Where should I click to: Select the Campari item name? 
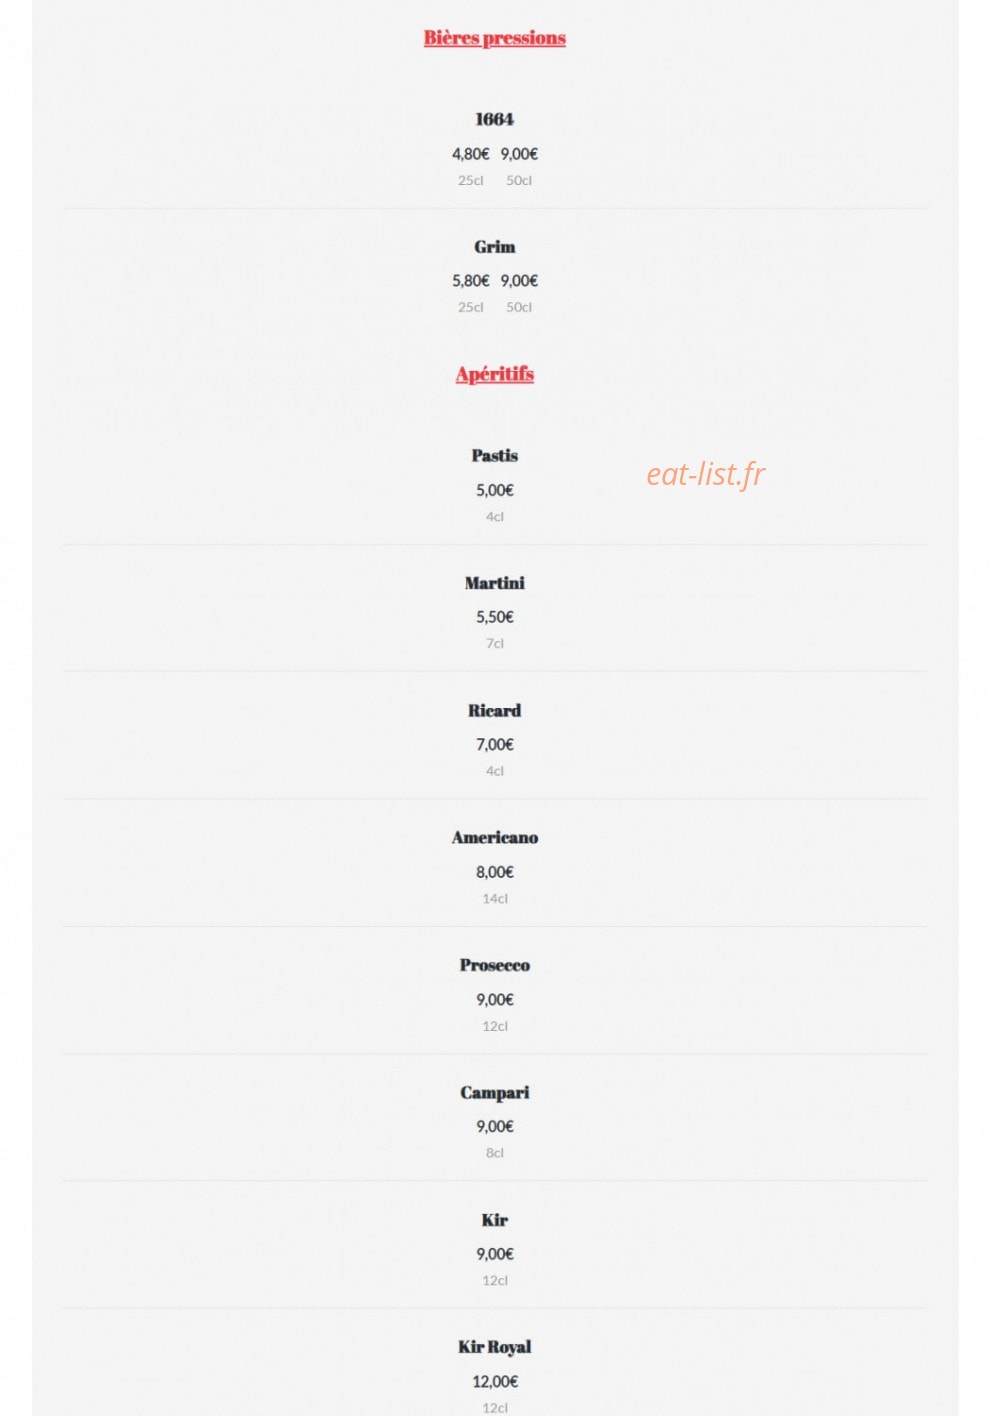(x=494, y=1093)
